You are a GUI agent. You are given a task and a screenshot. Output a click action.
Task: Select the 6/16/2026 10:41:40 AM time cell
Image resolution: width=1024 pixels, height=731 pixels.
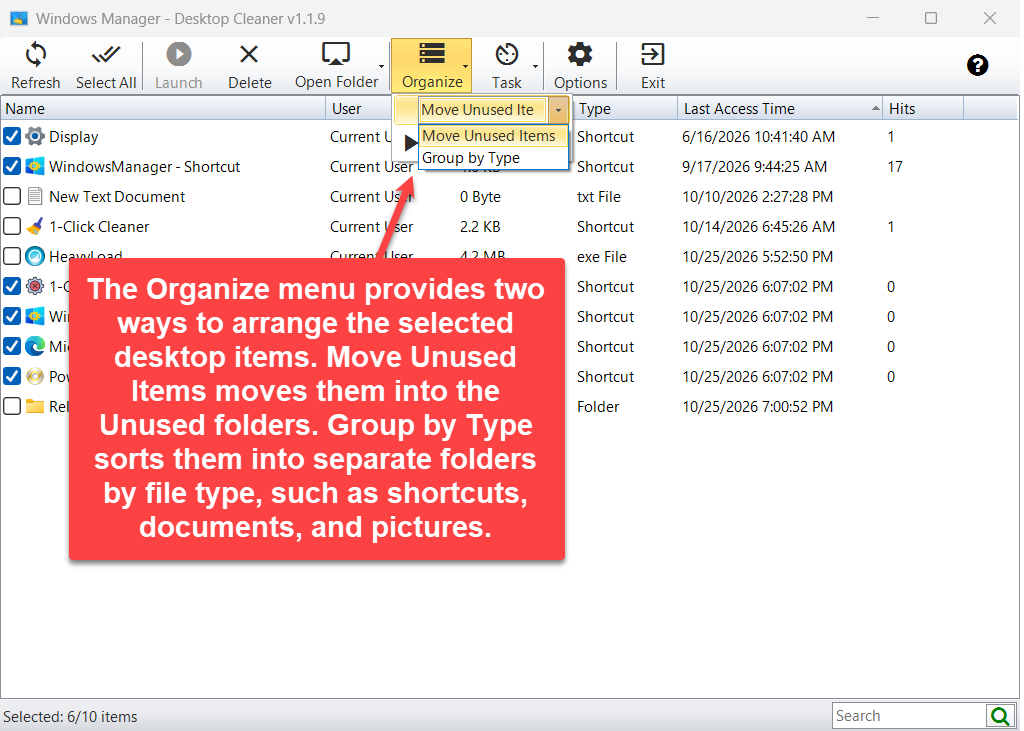pos(758,137)
